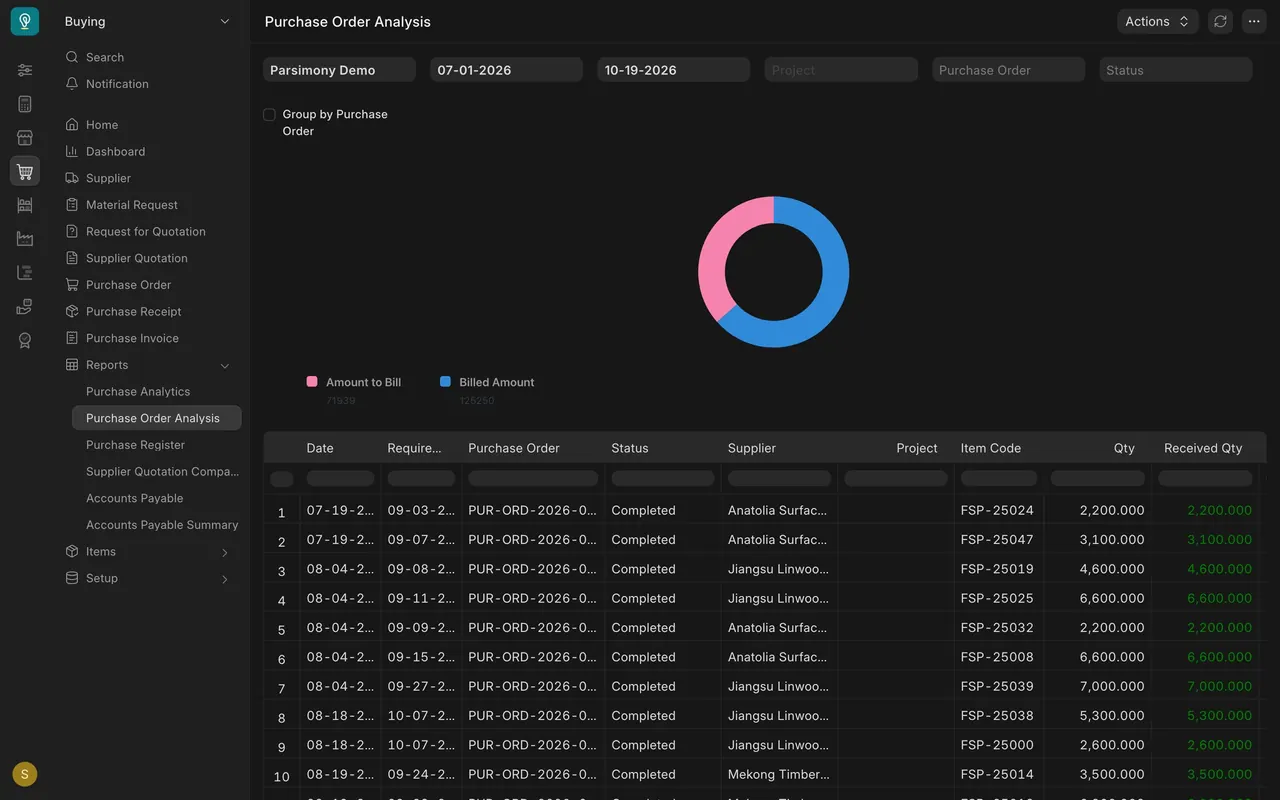This screenshot has width=1280, height=800.
Task: Open the storefront icon in the rail
Action: tap(25, 138)
